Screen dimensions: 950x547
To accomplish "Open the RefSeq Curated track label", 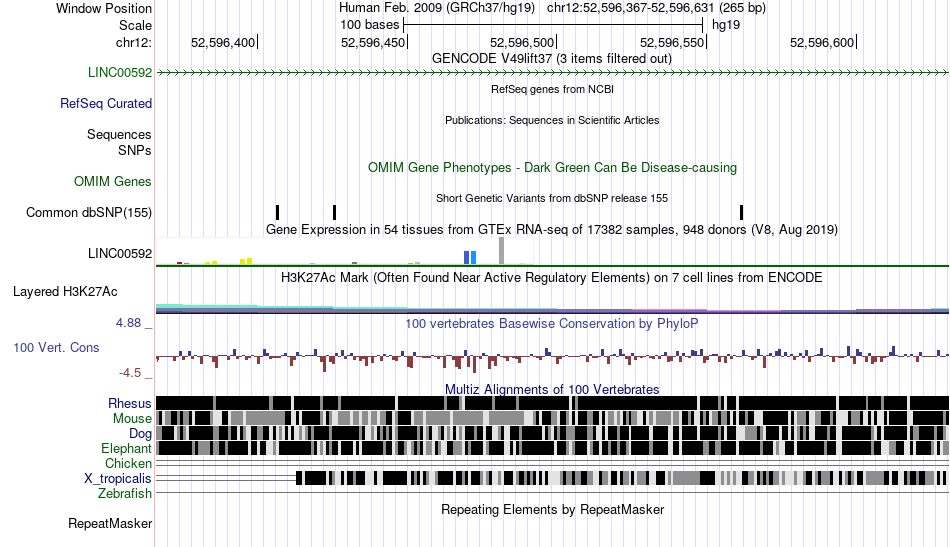I will [106, 104].
